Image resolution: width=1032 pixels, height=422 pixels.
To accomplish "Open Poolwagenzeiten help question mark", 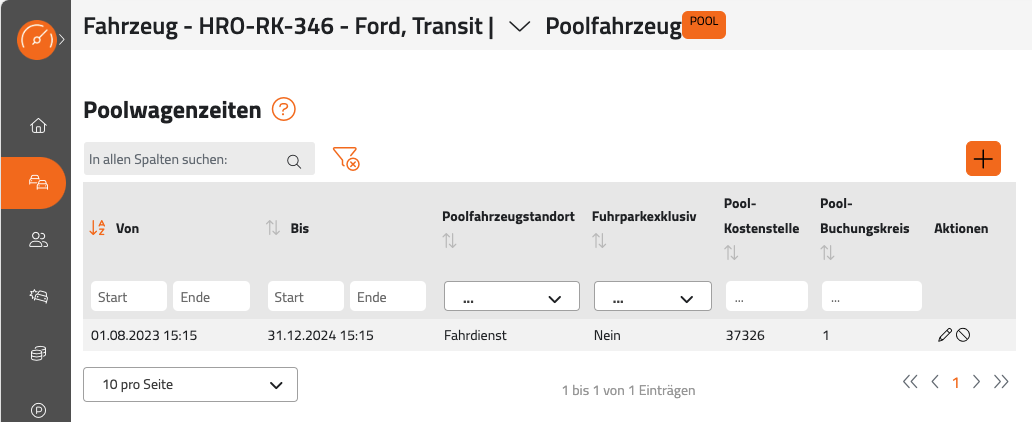I will (284, 109).
